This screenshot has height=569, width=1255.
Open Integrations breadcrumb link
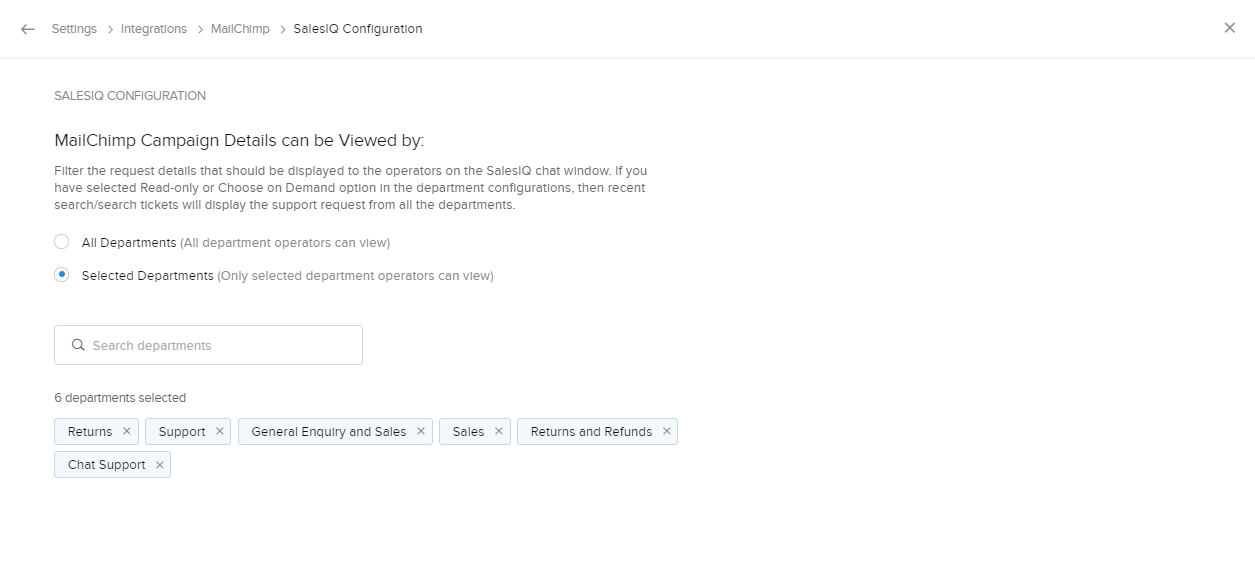(x=154, y=29)
